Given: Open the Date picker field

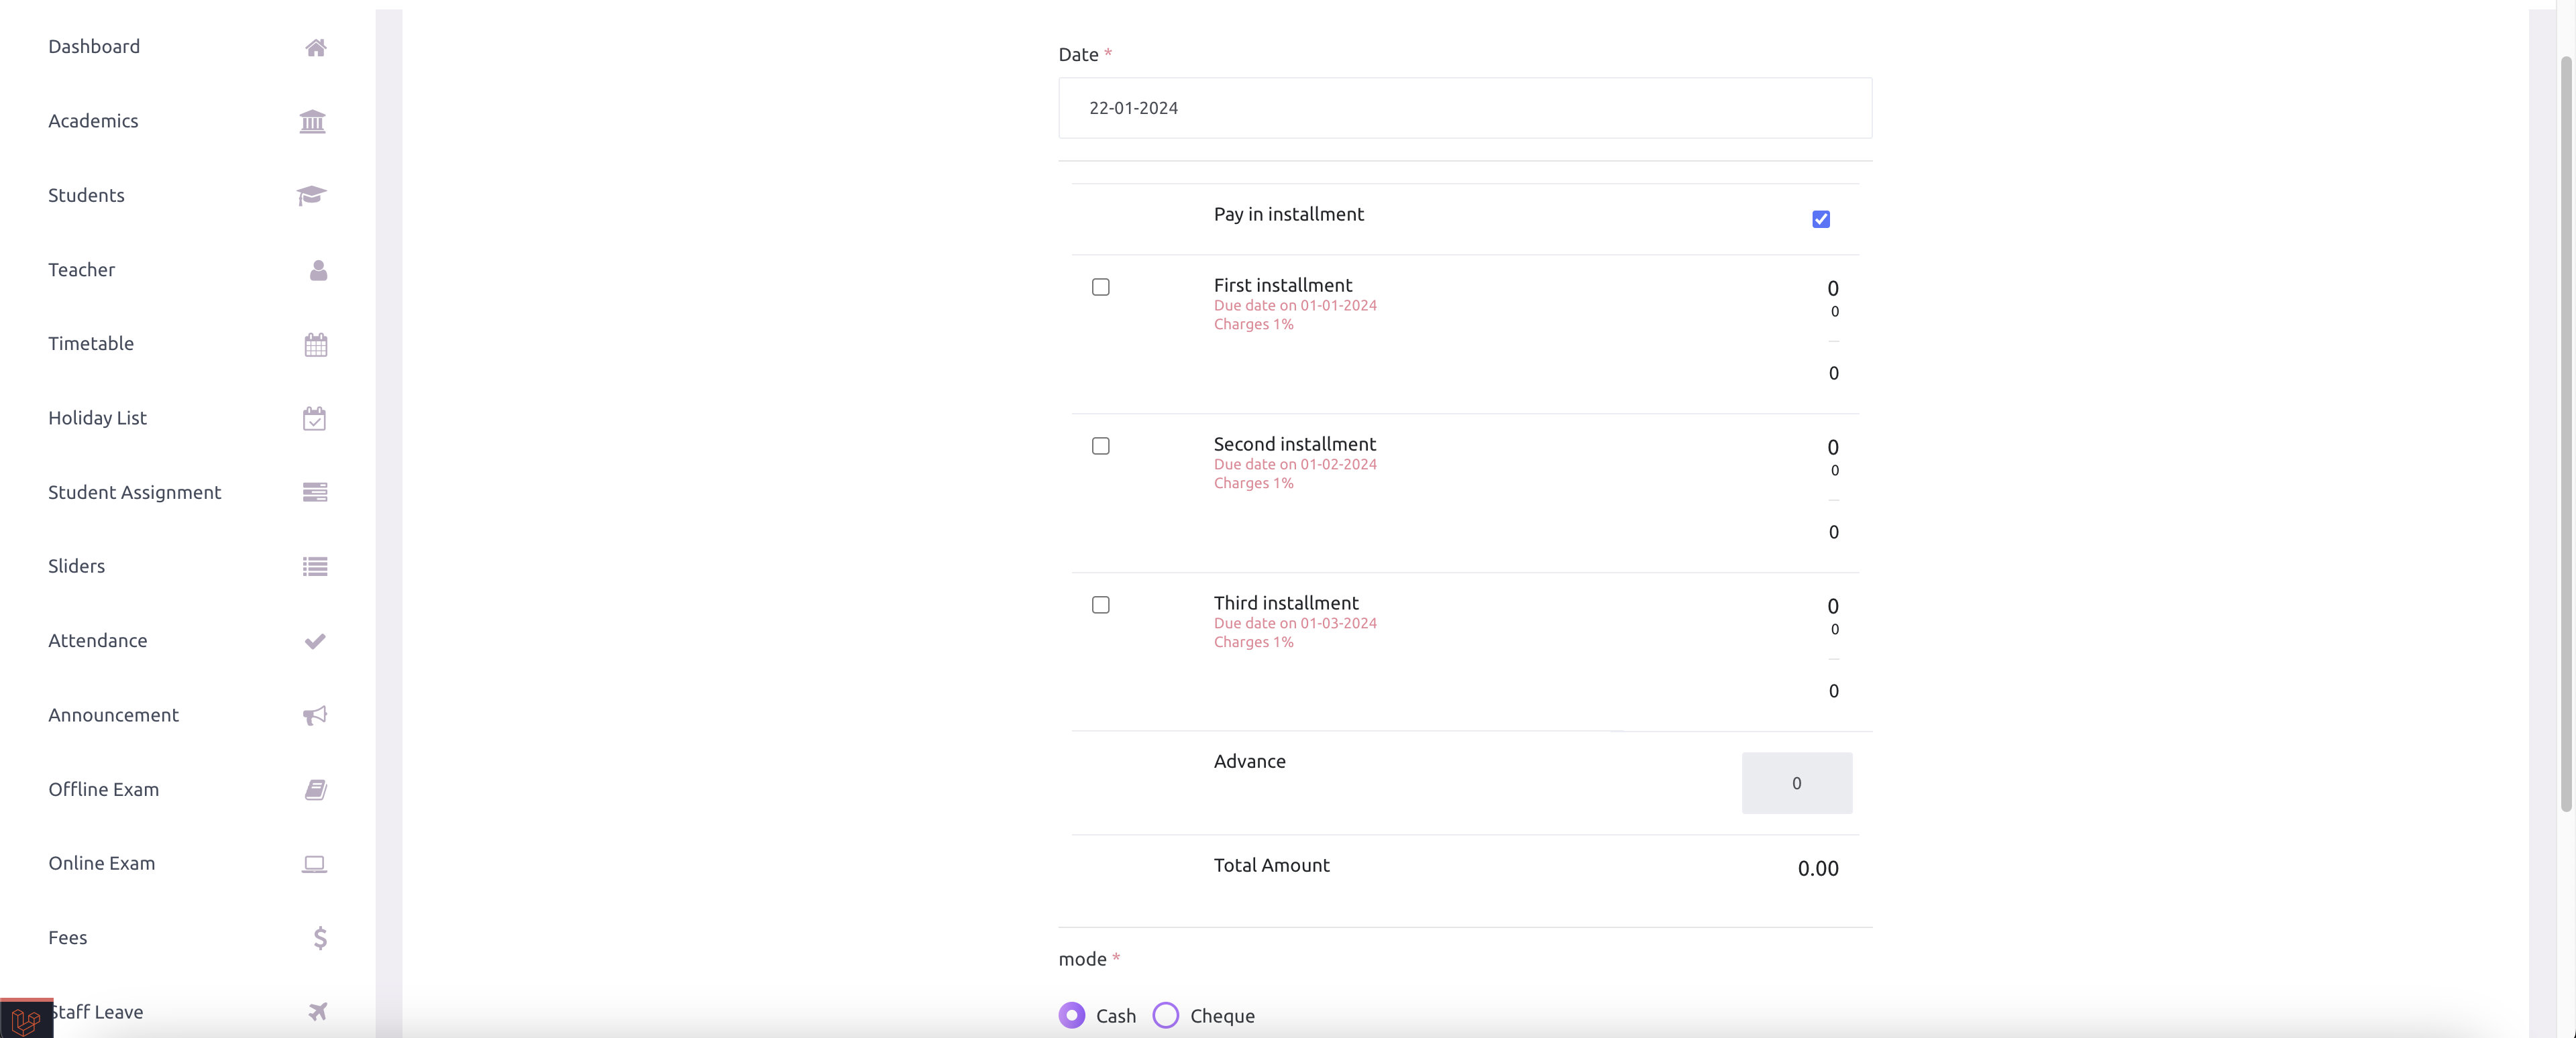Looking at the screenshot, I should tap(1463, 108).
